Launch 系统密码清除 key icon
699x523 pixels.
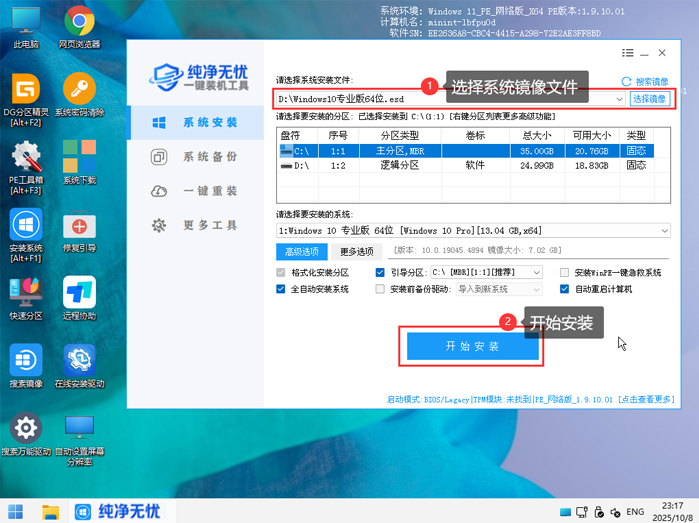[79, 91]
